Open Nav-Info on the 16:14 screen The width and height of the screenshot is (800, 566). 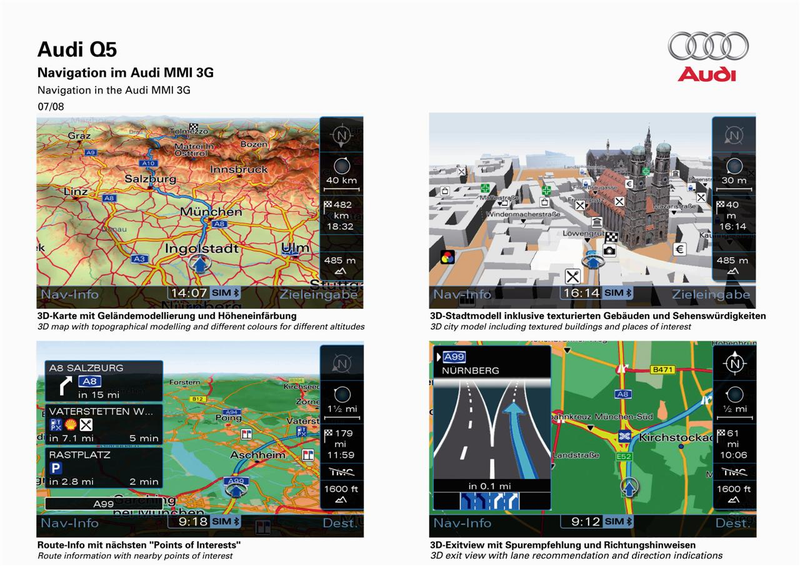(x=462, y=294)
